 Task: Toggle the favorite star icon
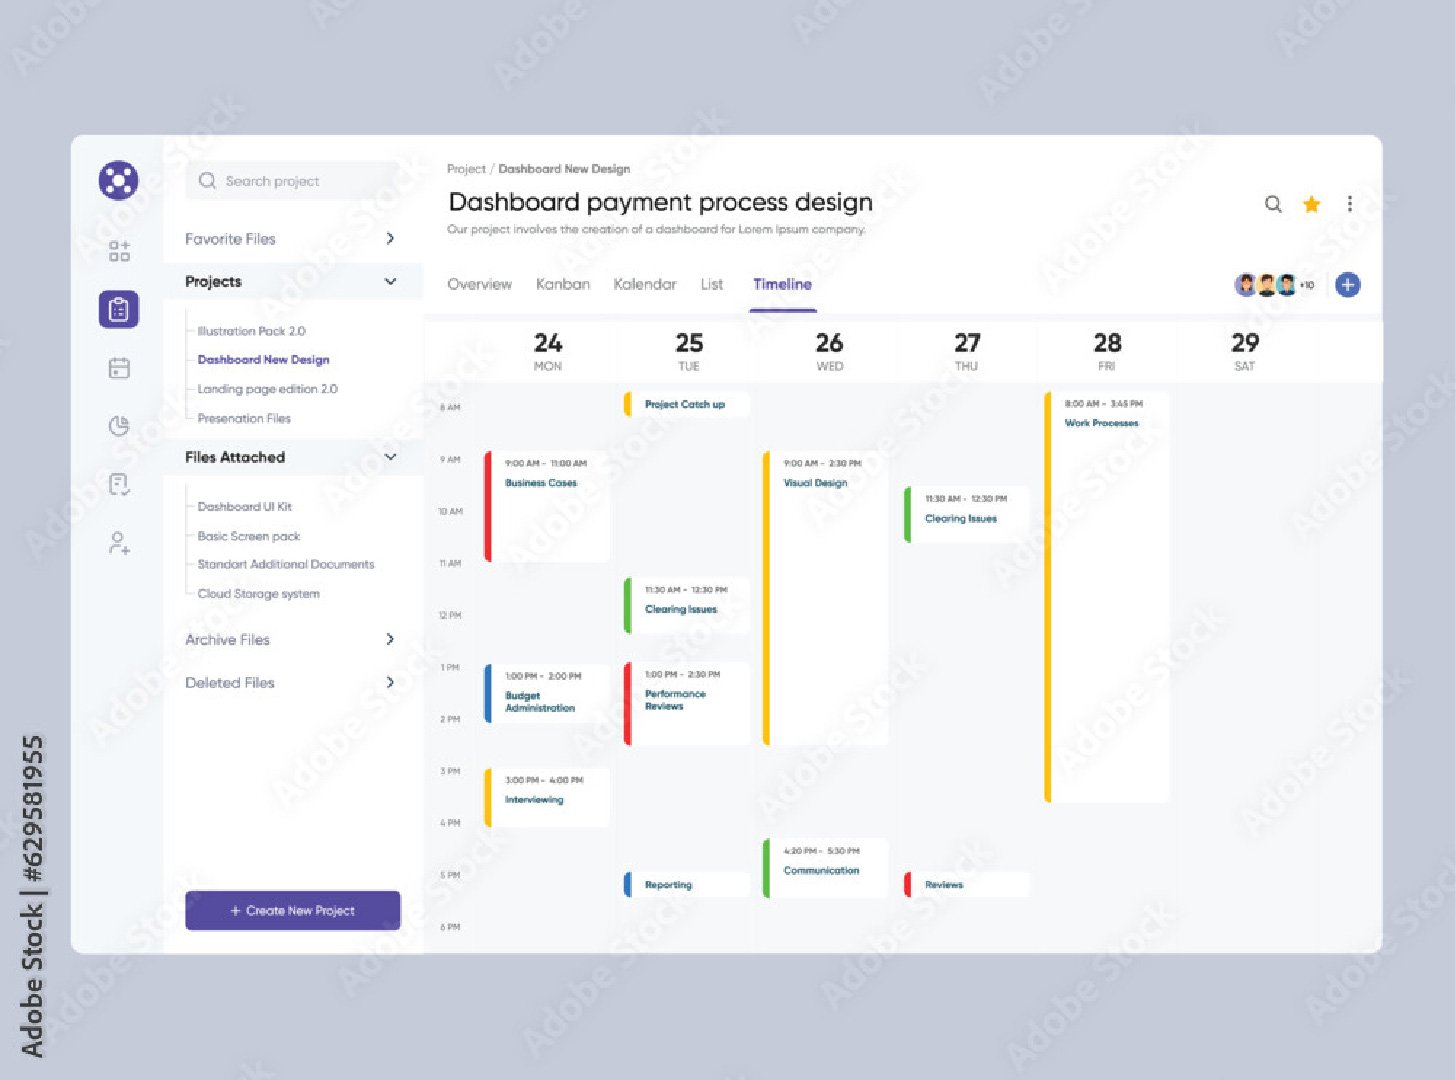click(1311, 204)
